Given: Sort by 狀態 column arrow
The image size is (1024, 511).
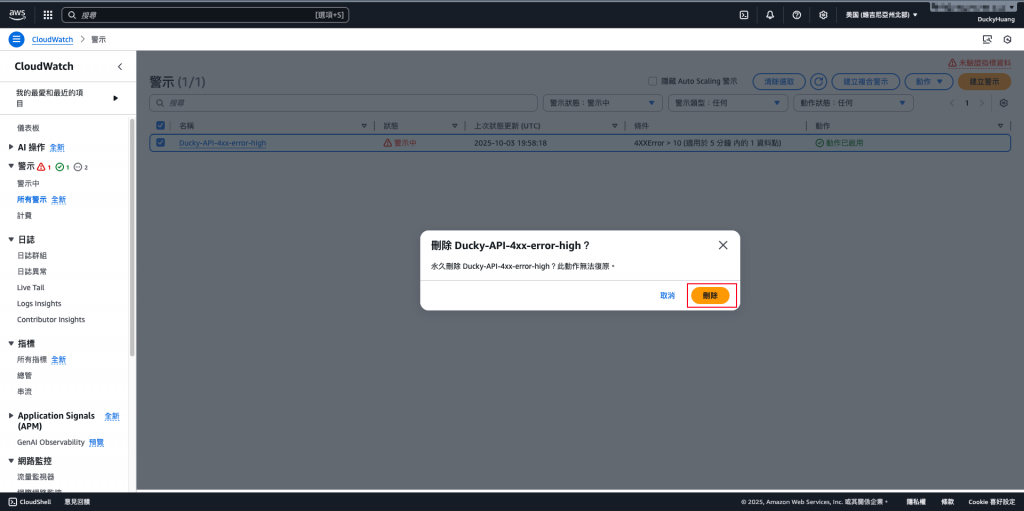Looking at the screenshot, I should (455, 125).
